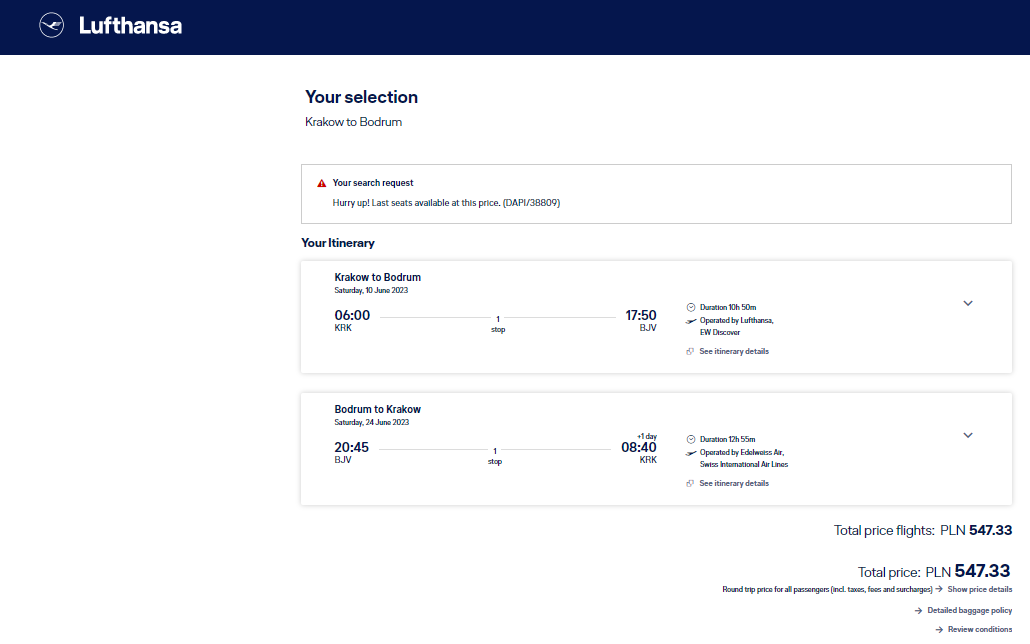Click the 'Duration 12h 55m' text
Viewport: 1030px width, 644px height.
727,440
